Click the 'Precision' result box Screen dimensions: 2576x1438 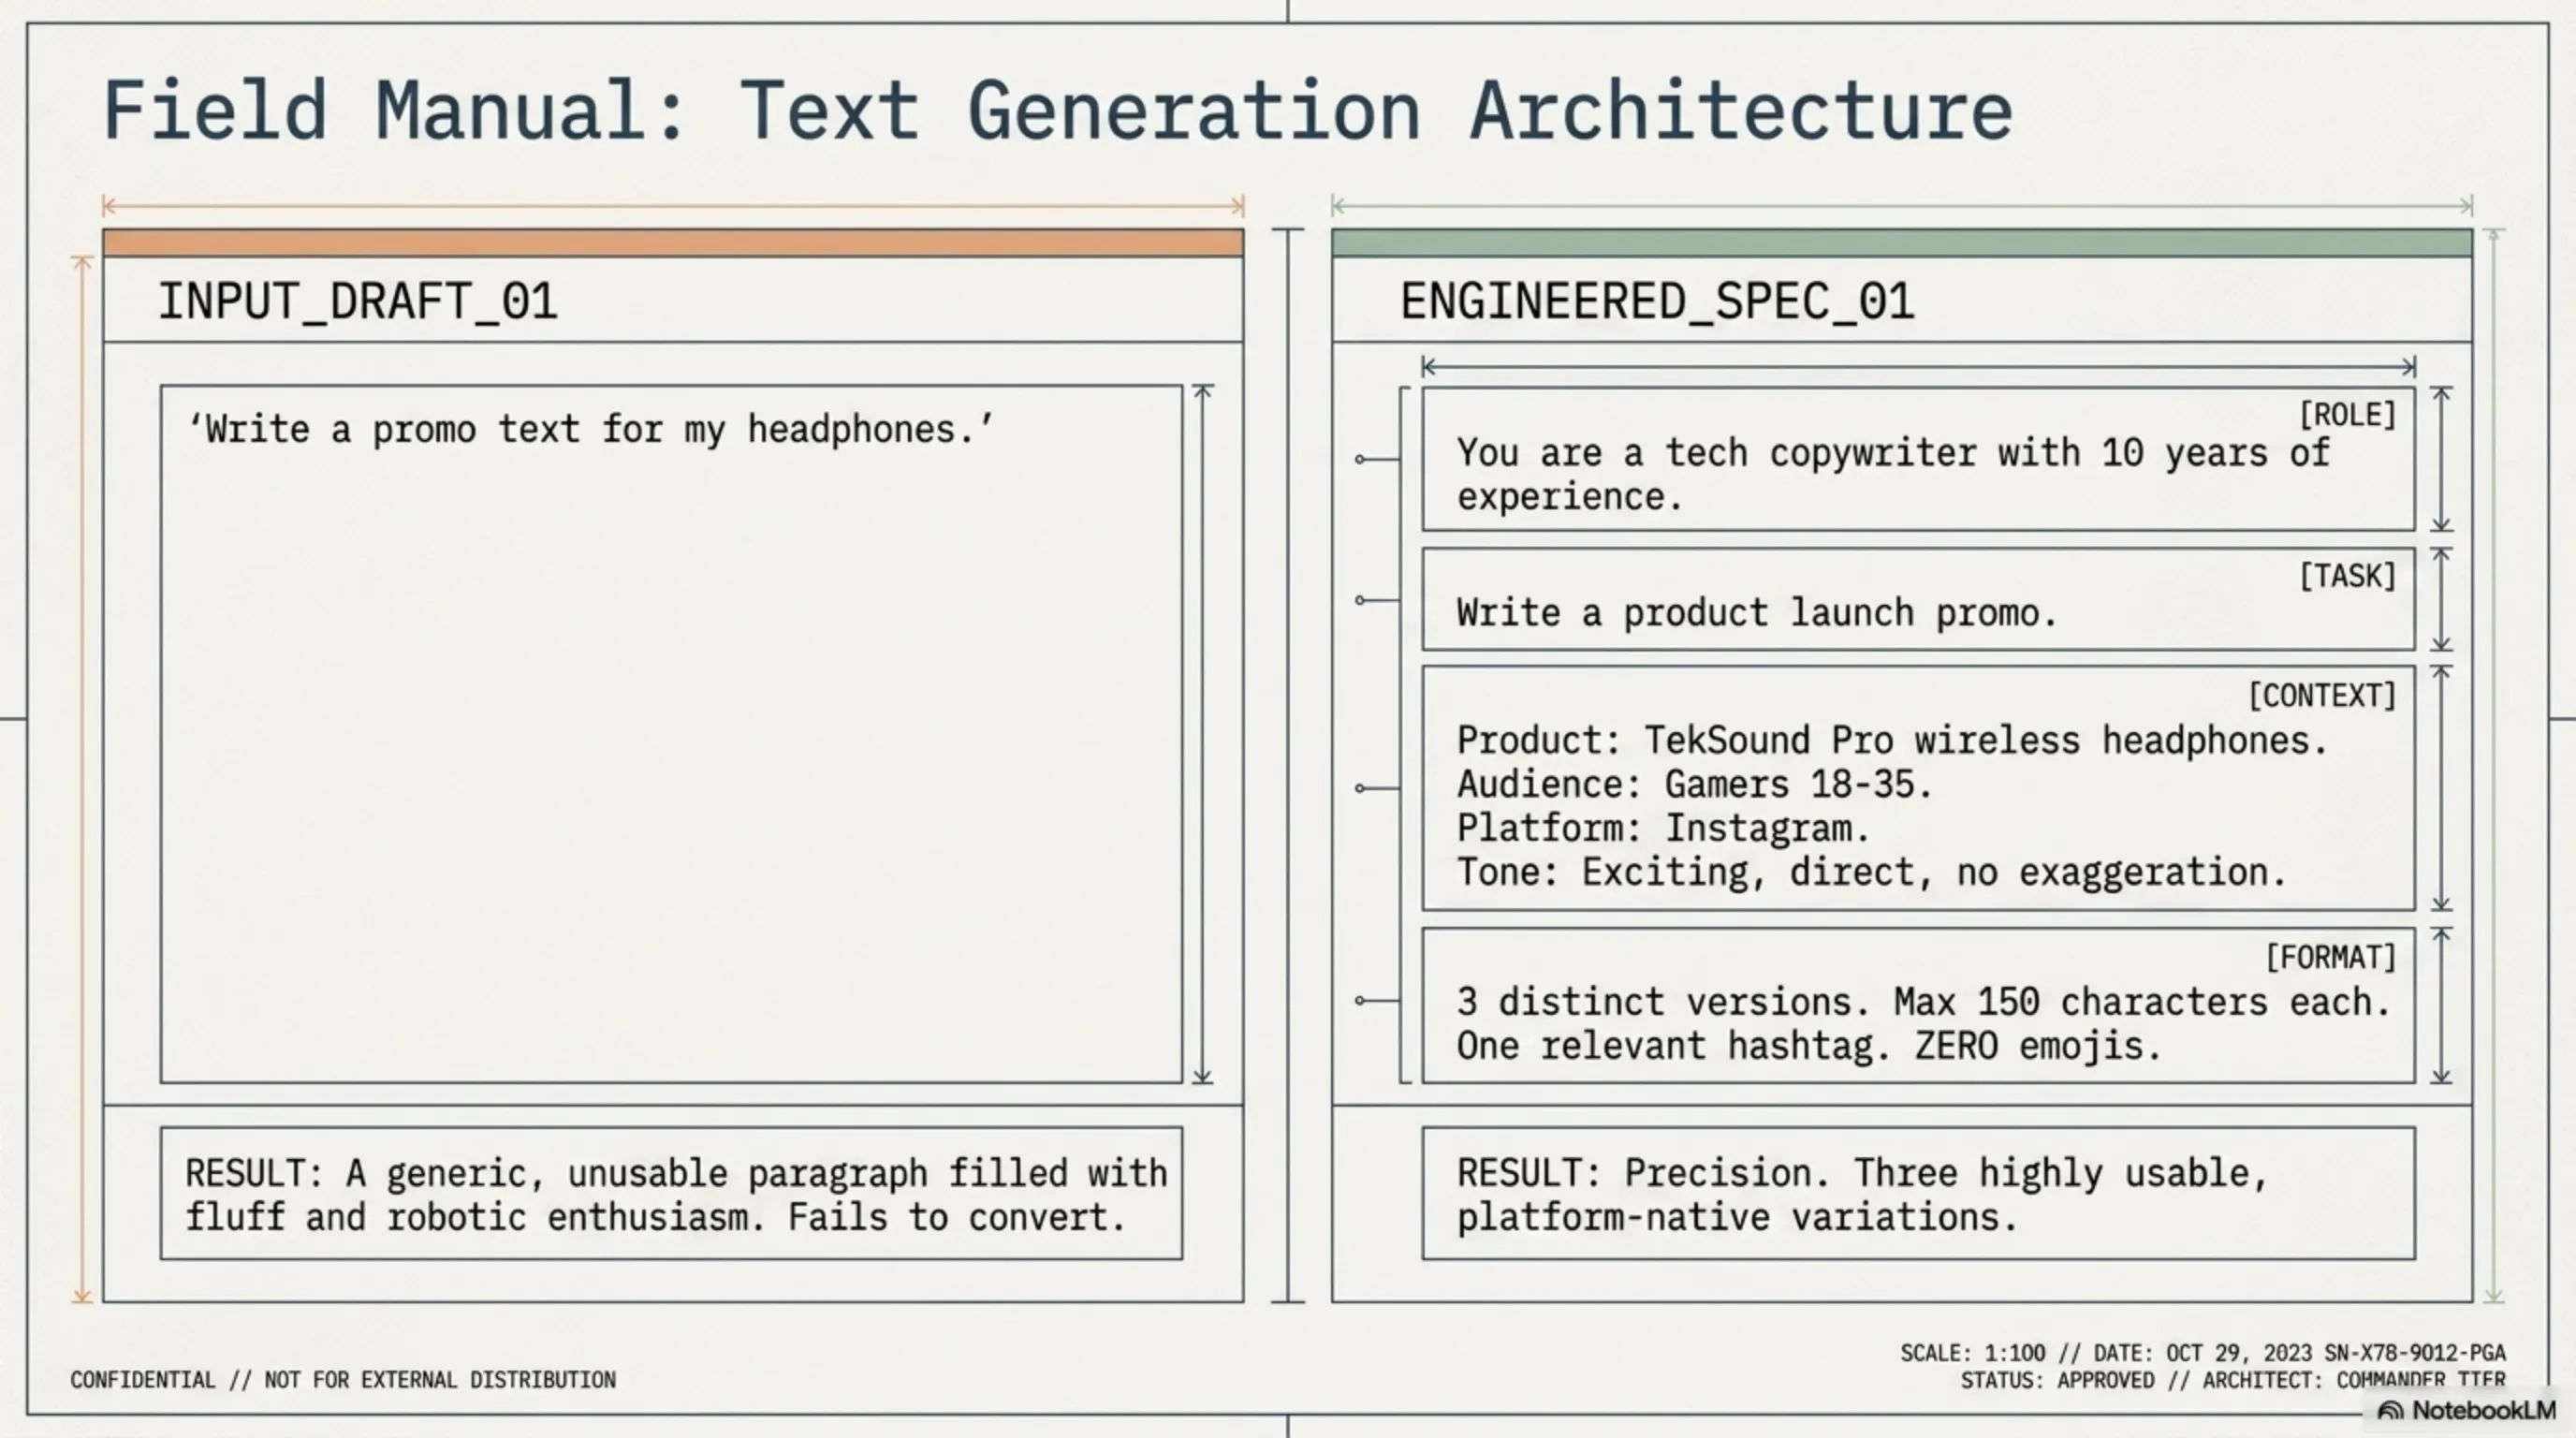(x=1917, y=1194)
